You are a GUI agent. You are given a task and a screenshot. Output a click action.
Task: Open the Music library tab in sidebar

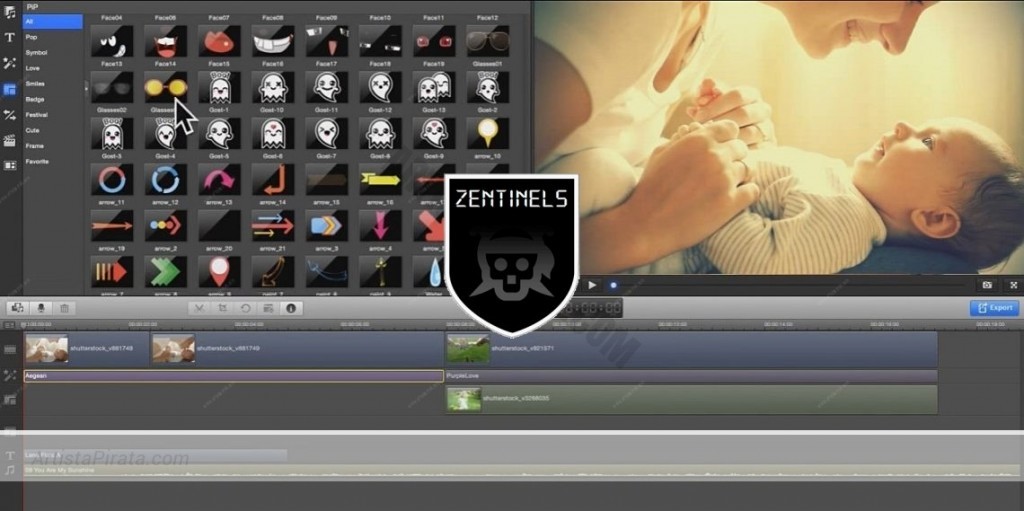(x=10, y=11)
